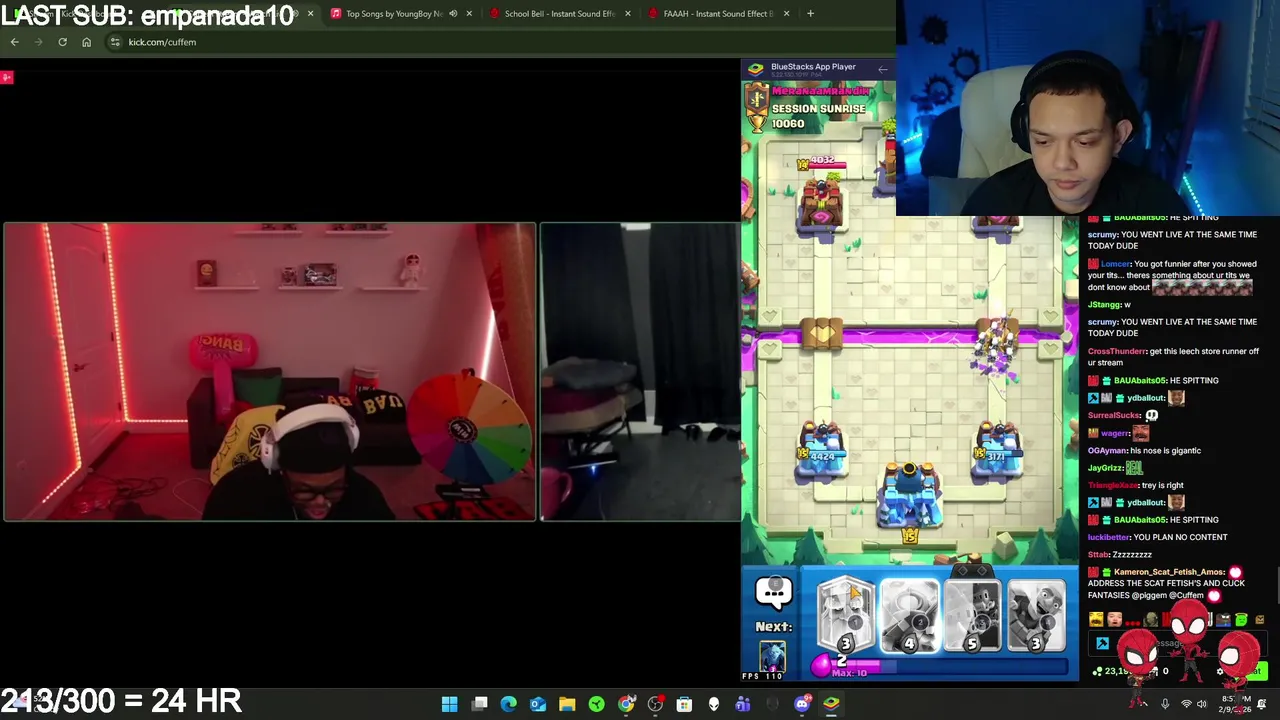Collapse BlueStacks sidebar with arrow icon
The image size is (1280, 720).
point(882,69)
